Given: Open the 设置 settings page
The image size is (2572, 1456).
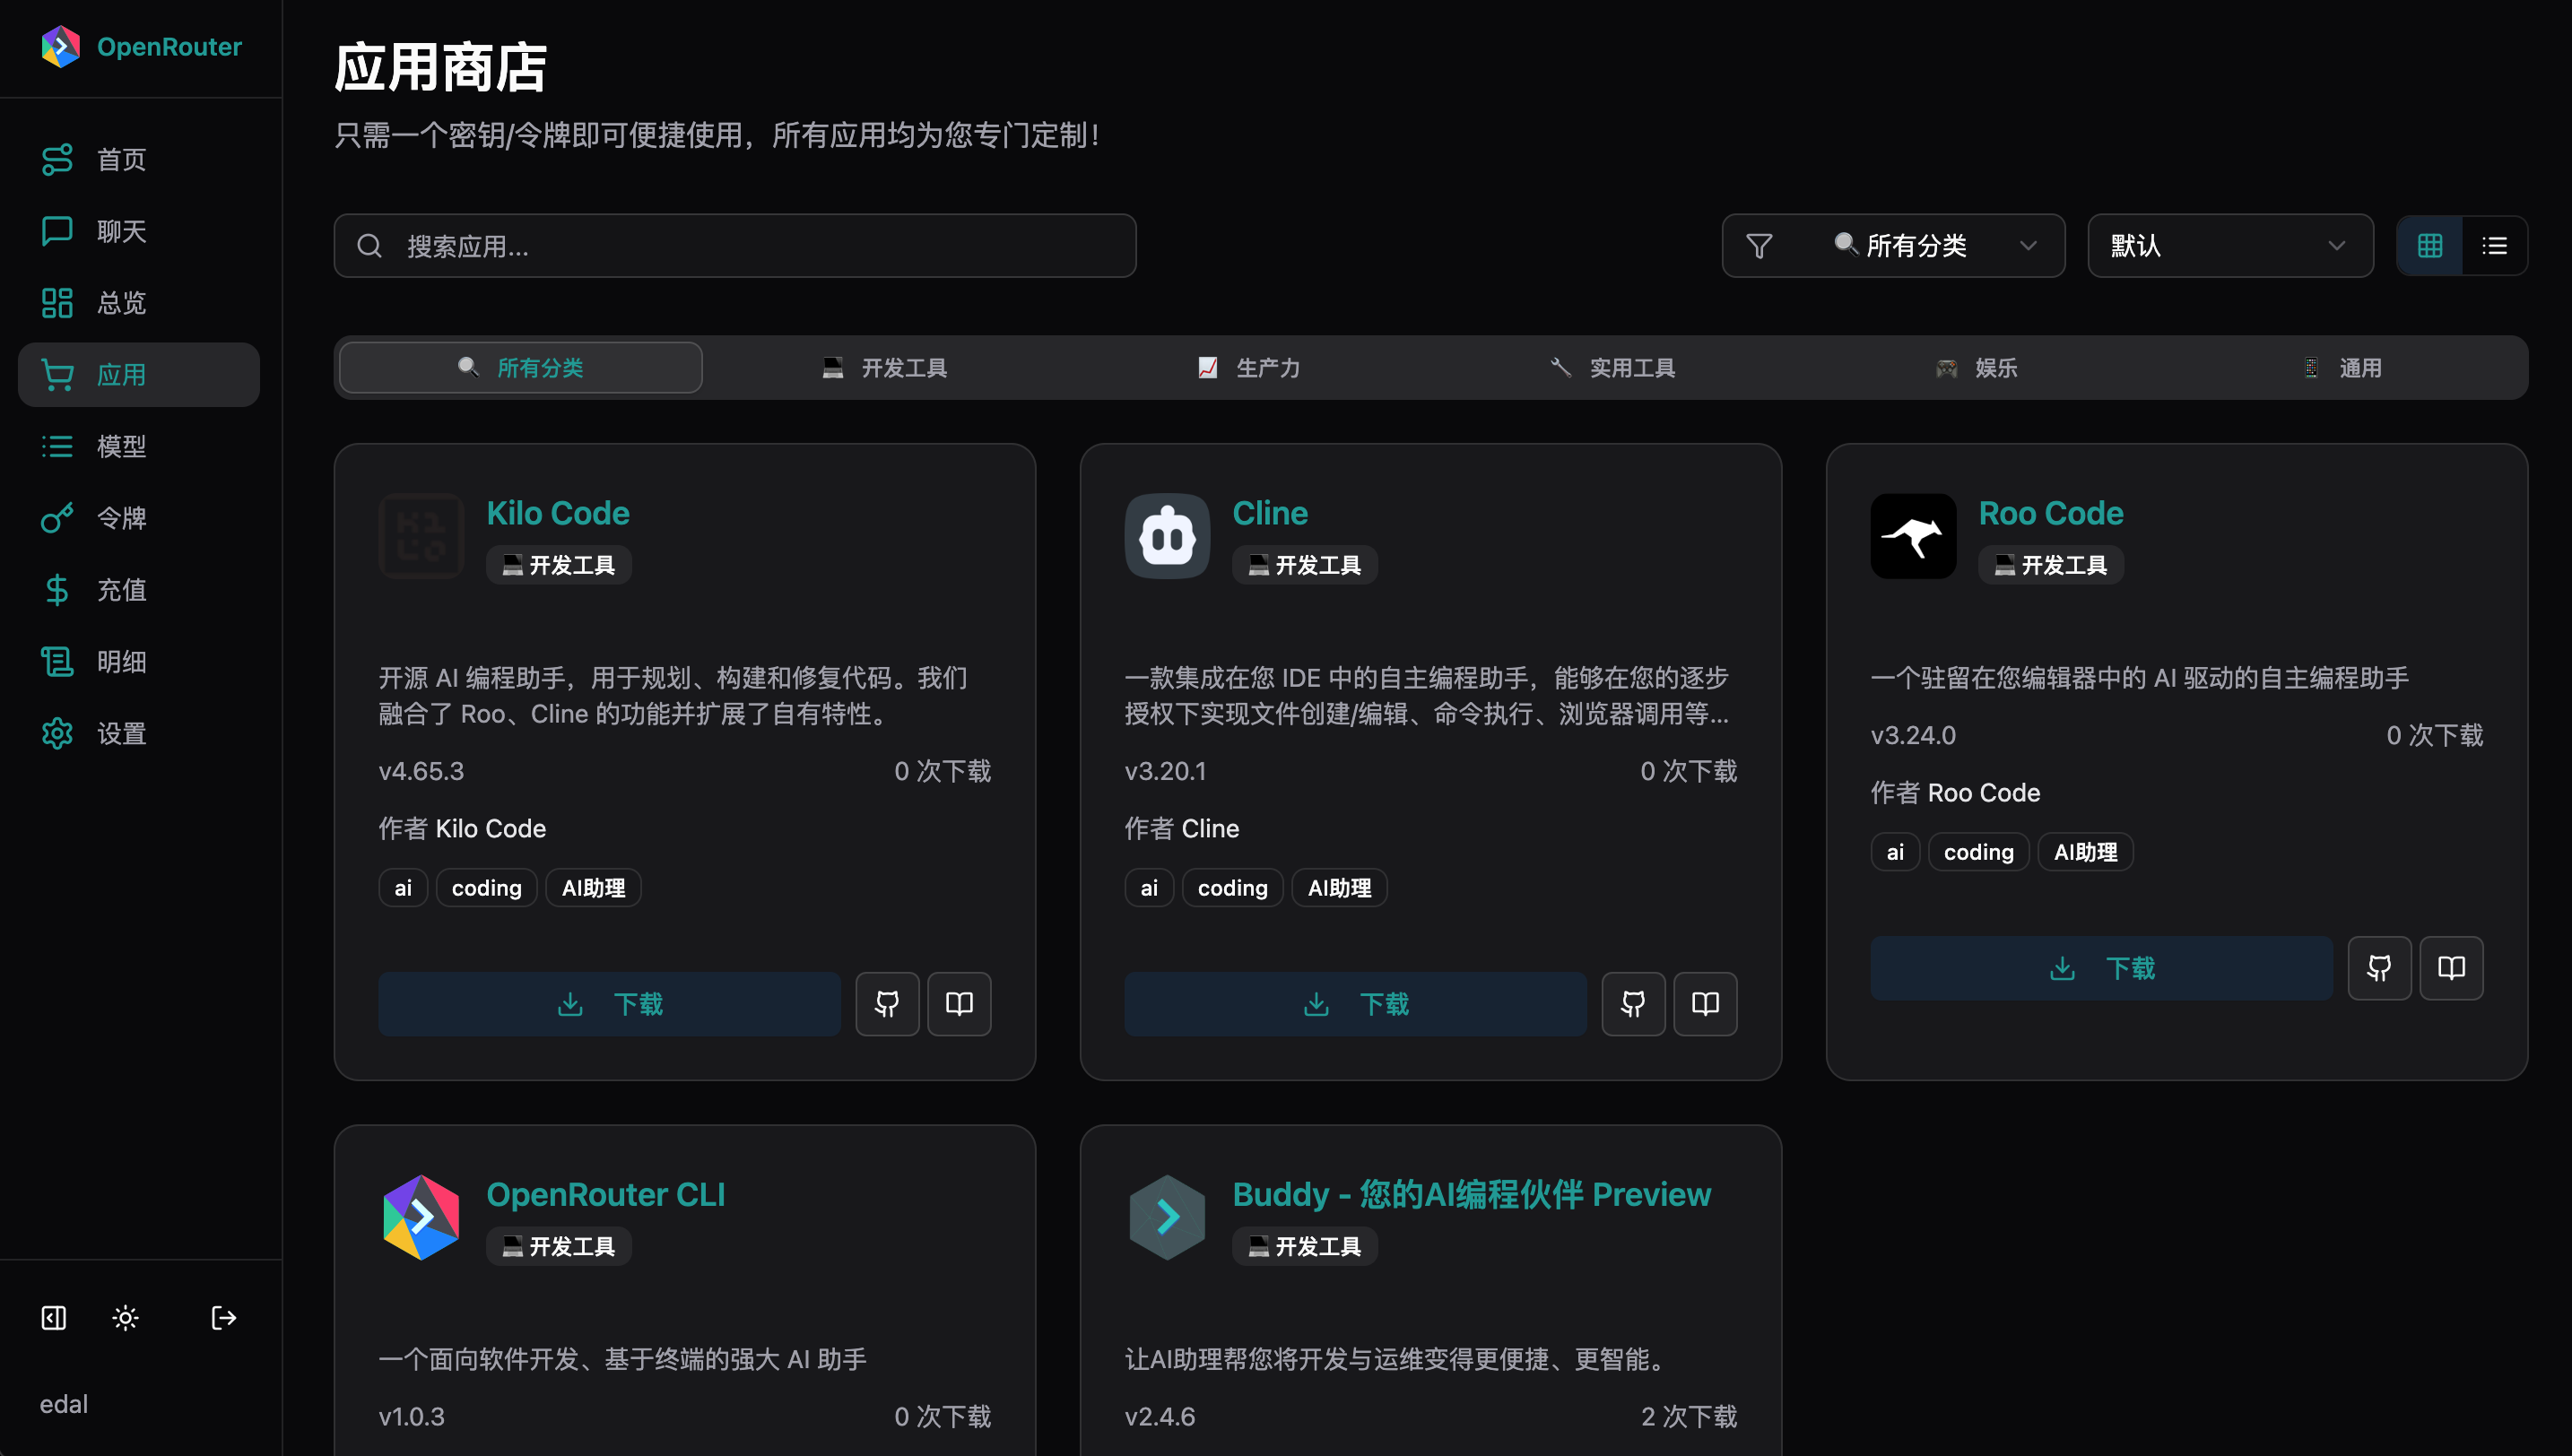Looking at the screenshot, I should (139, 734).
